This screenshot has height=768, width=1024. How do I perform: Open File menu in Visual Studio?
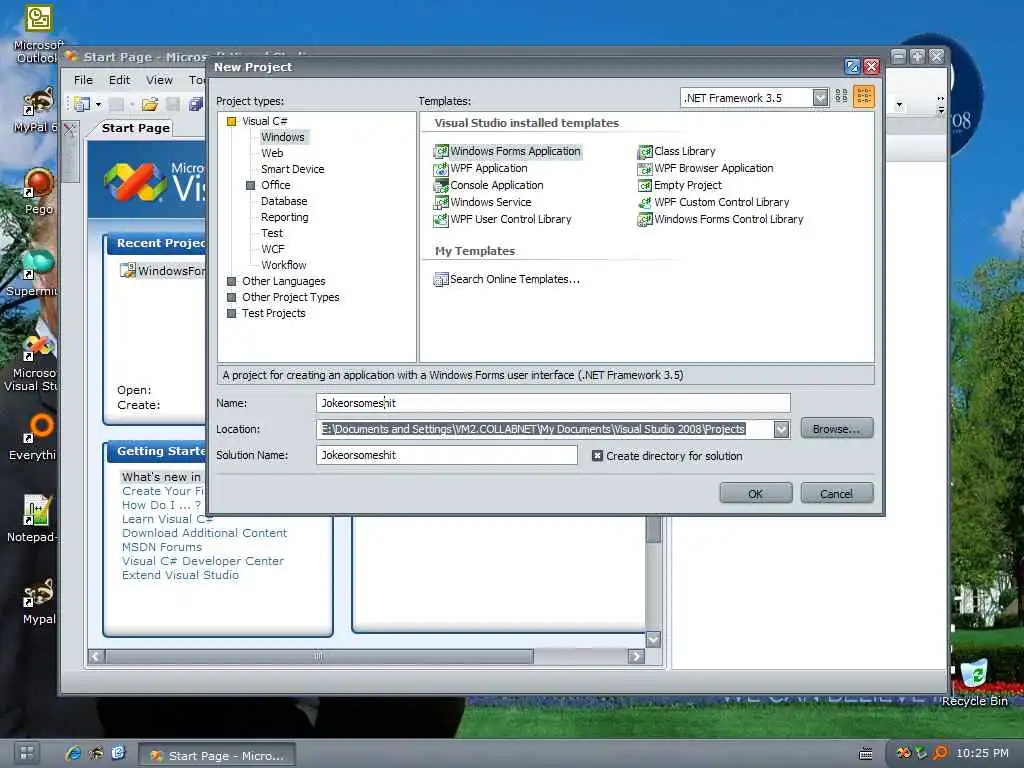point(84,80)
